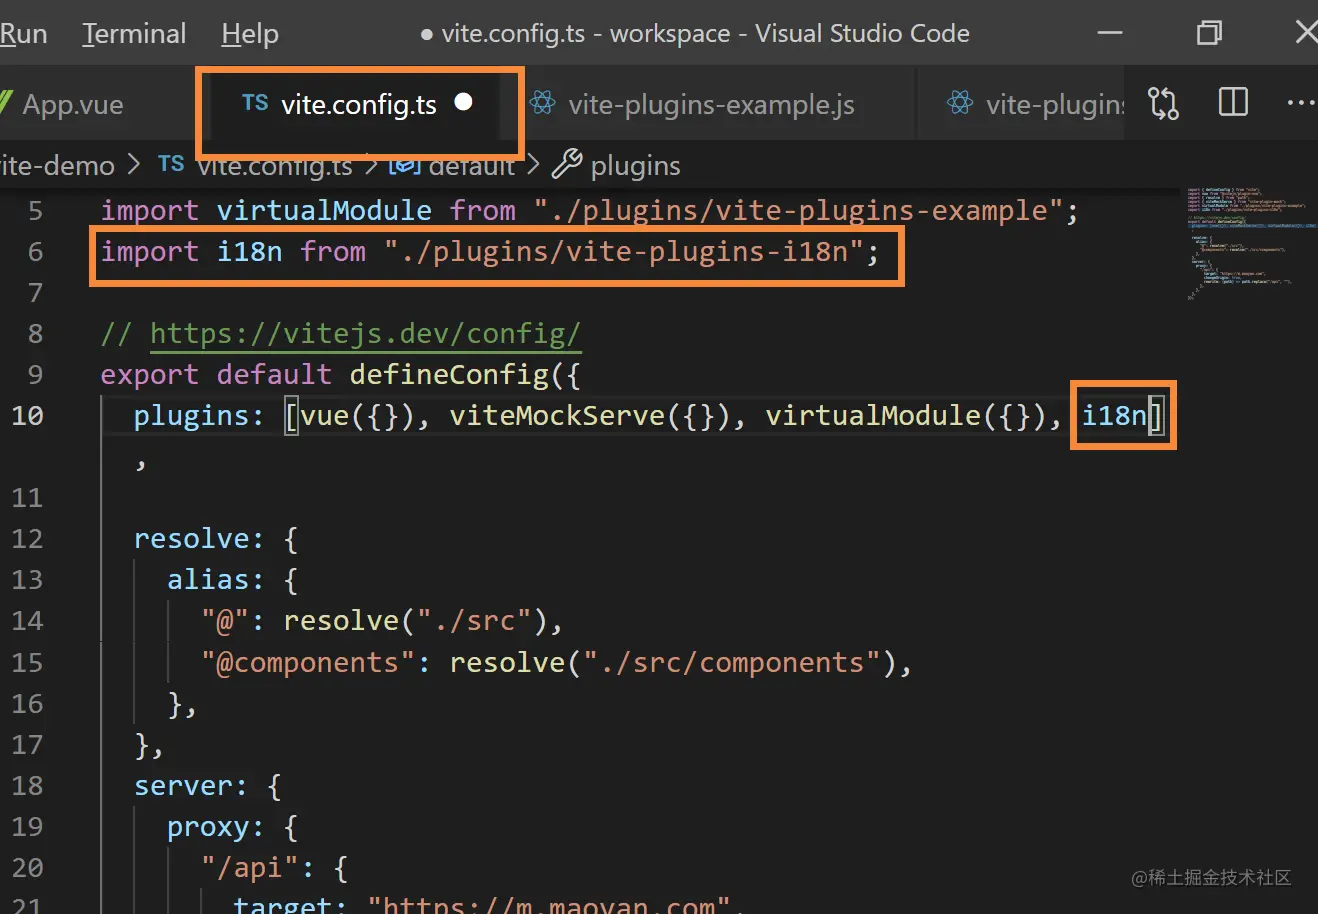Click the unsaved dot on vite.config.ts tab

(x=463, y=102)
